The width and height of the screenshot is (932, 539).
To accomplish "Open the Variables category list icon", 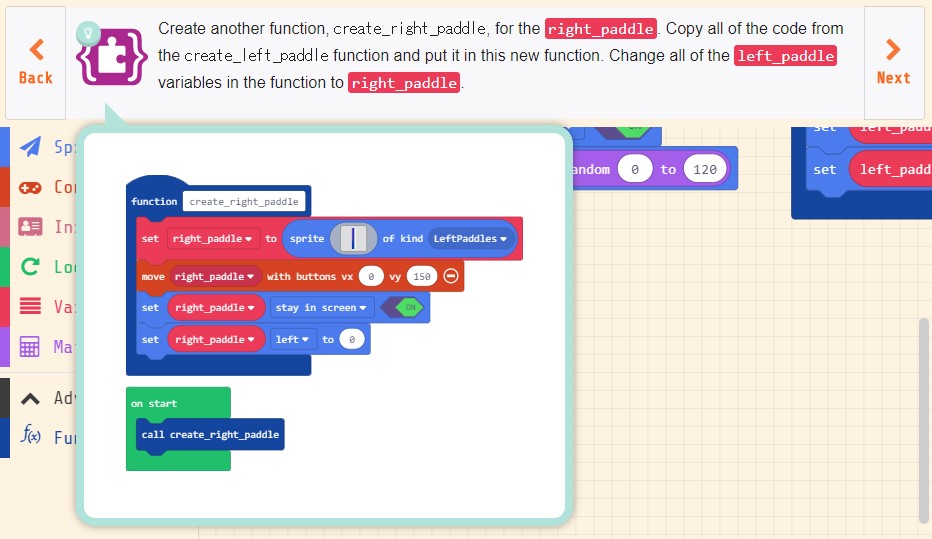I will coord(30,306).
